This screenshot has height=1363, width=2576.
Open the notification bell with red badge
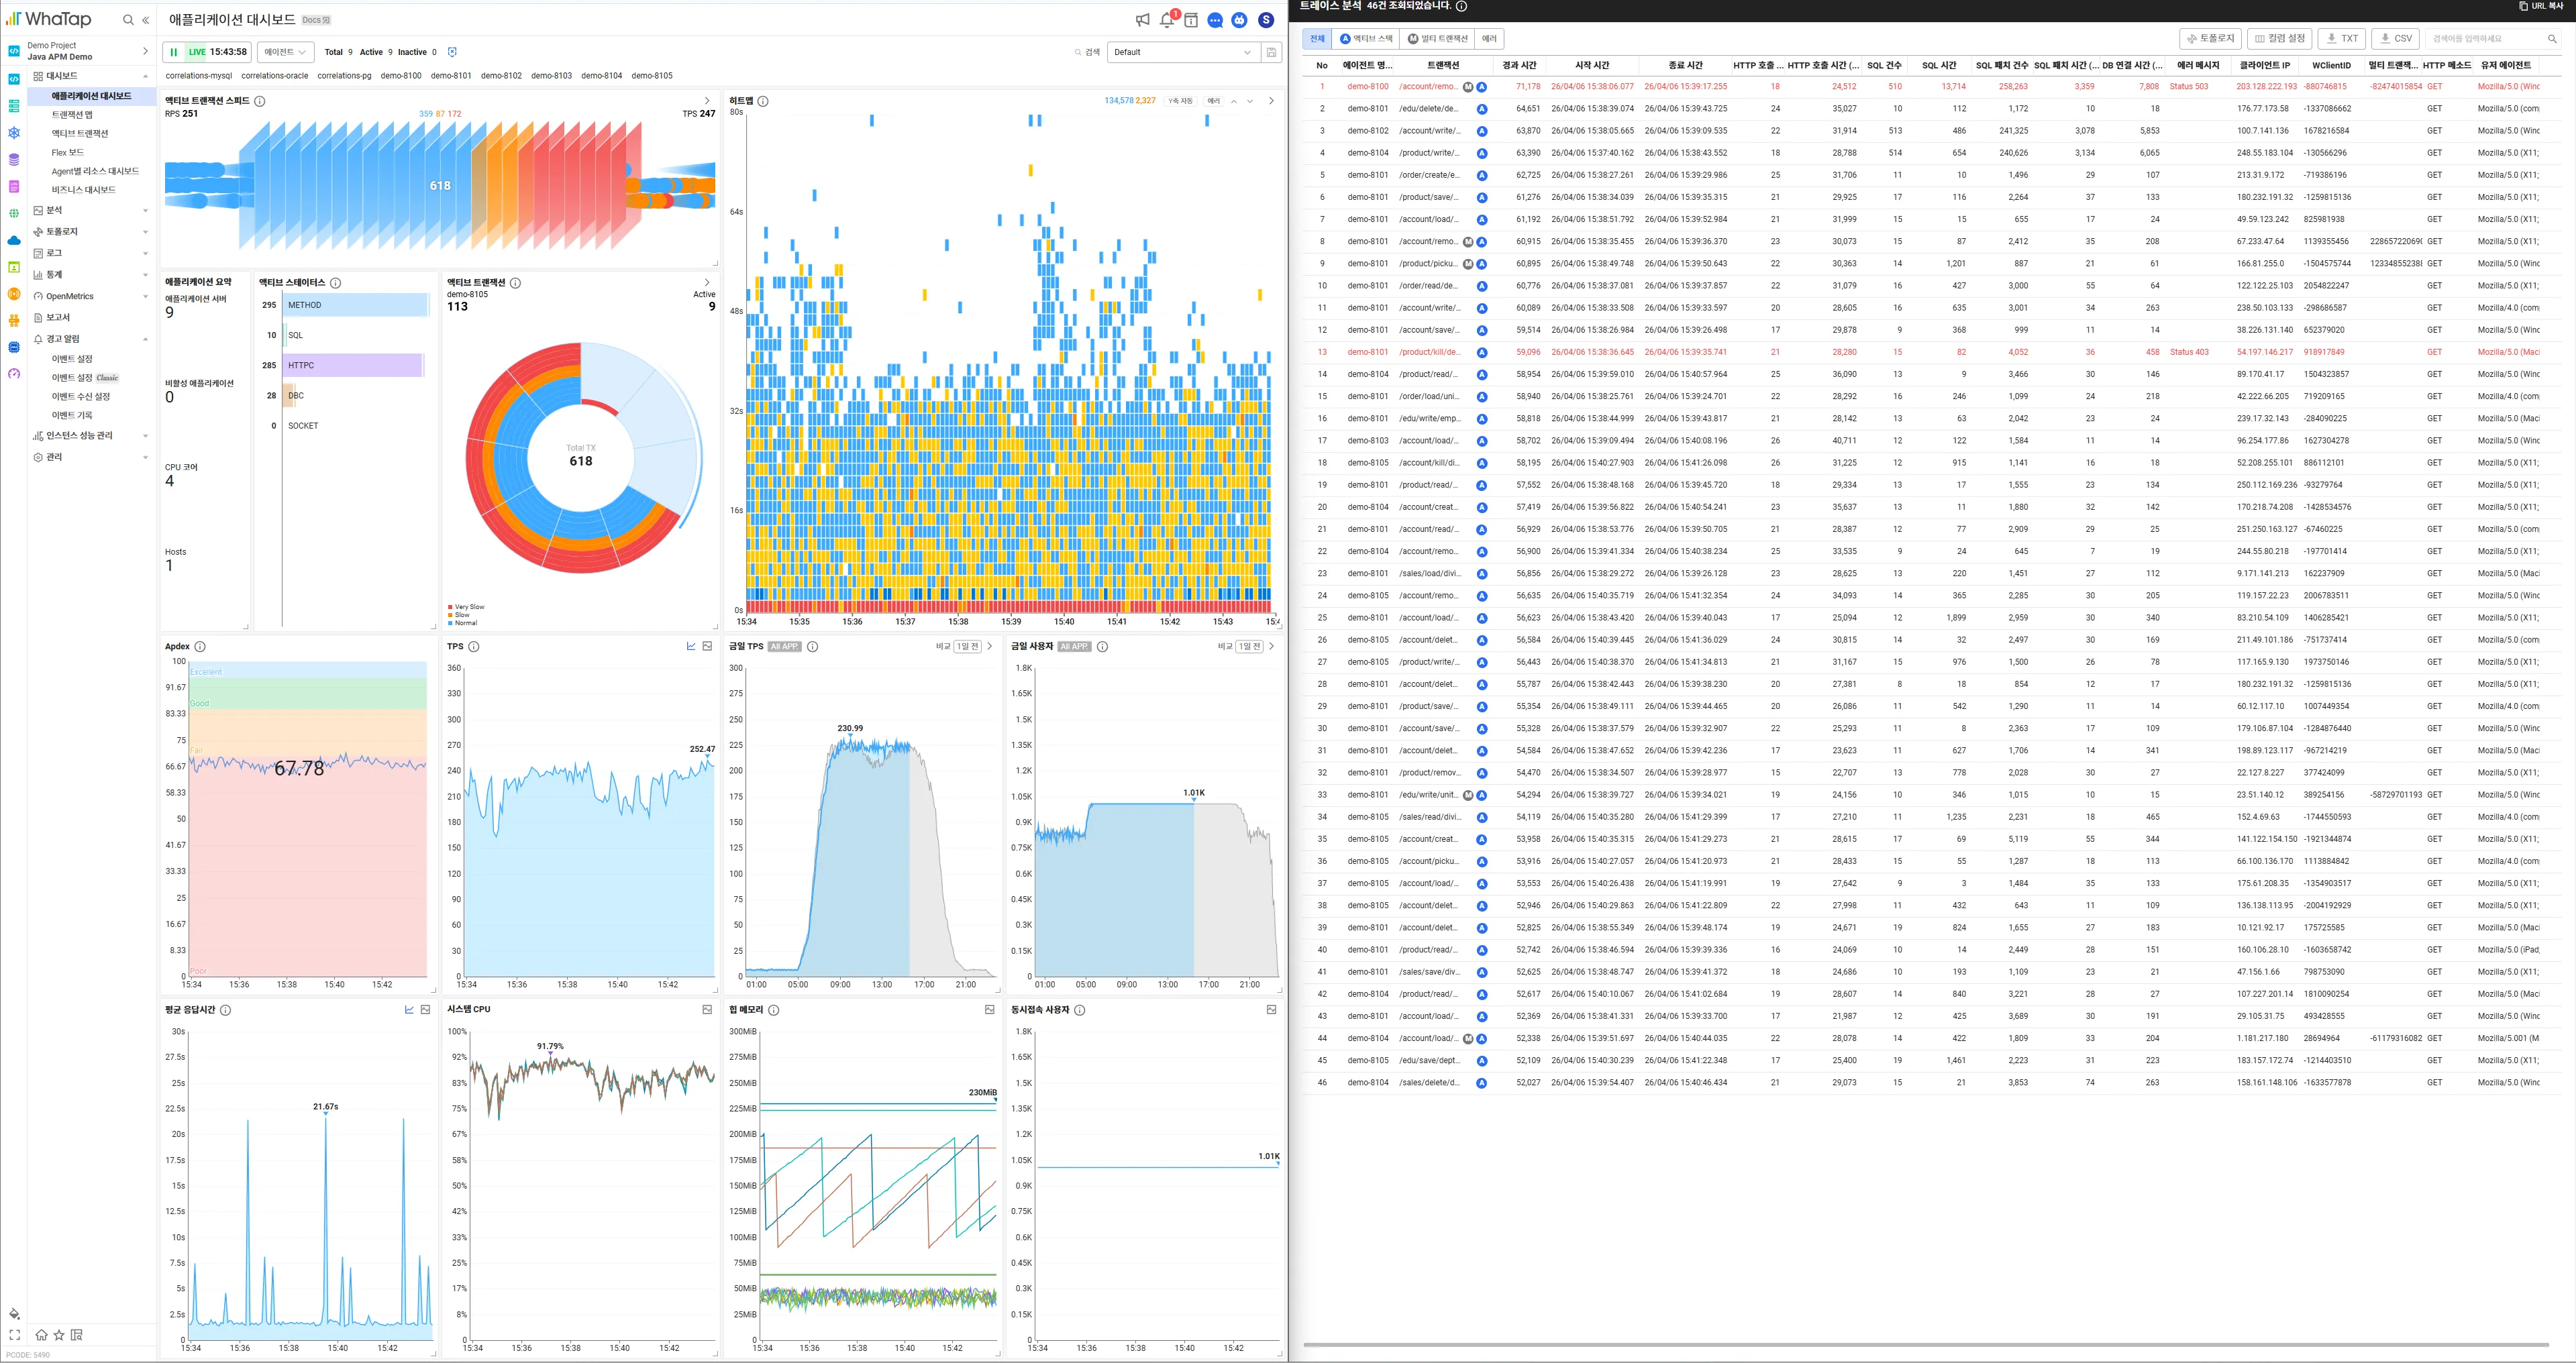(x=1167, y=20)
